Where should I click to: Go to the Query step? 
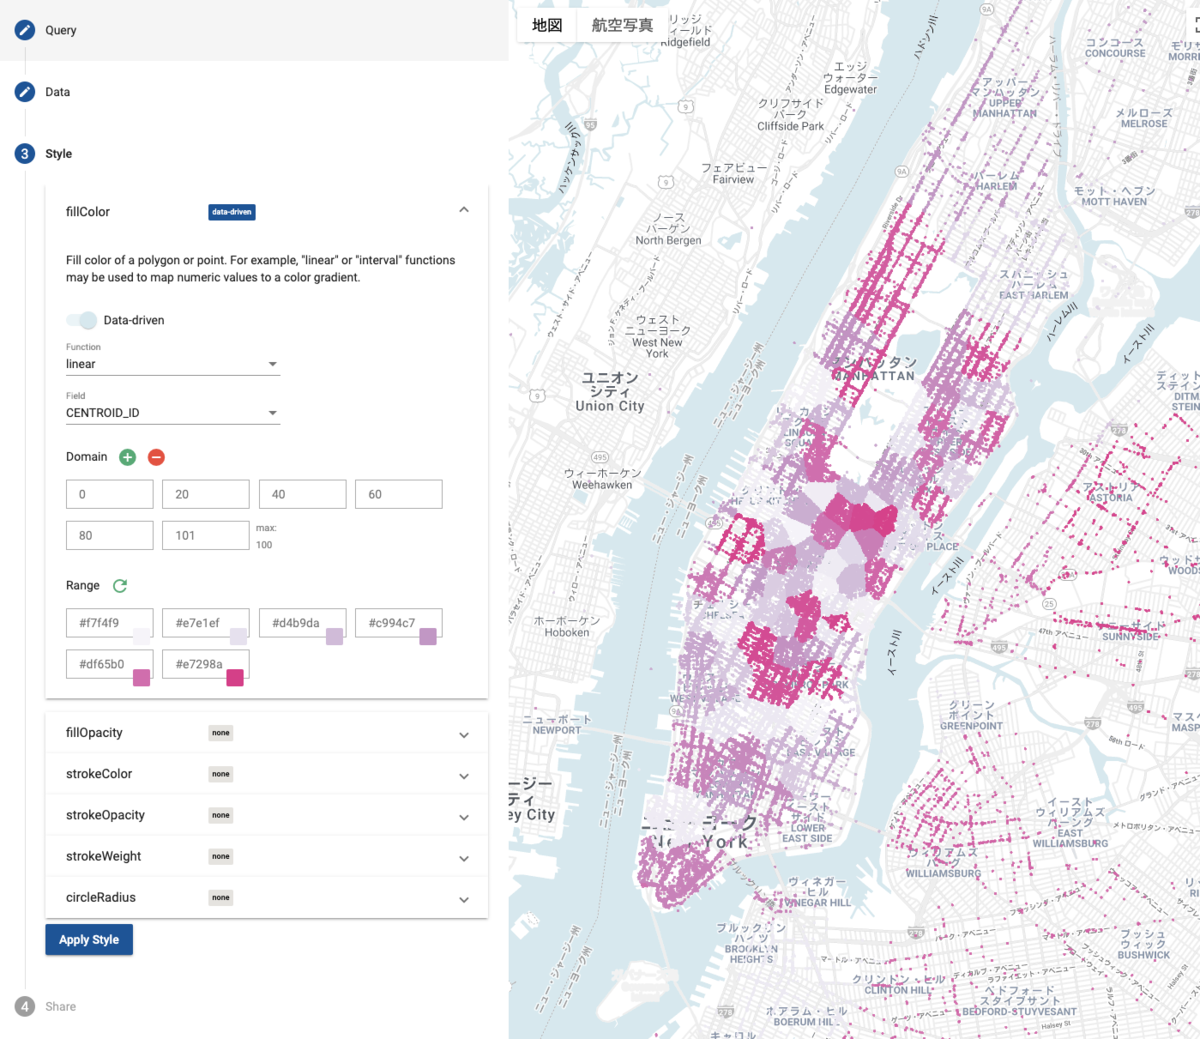[61, 30]
